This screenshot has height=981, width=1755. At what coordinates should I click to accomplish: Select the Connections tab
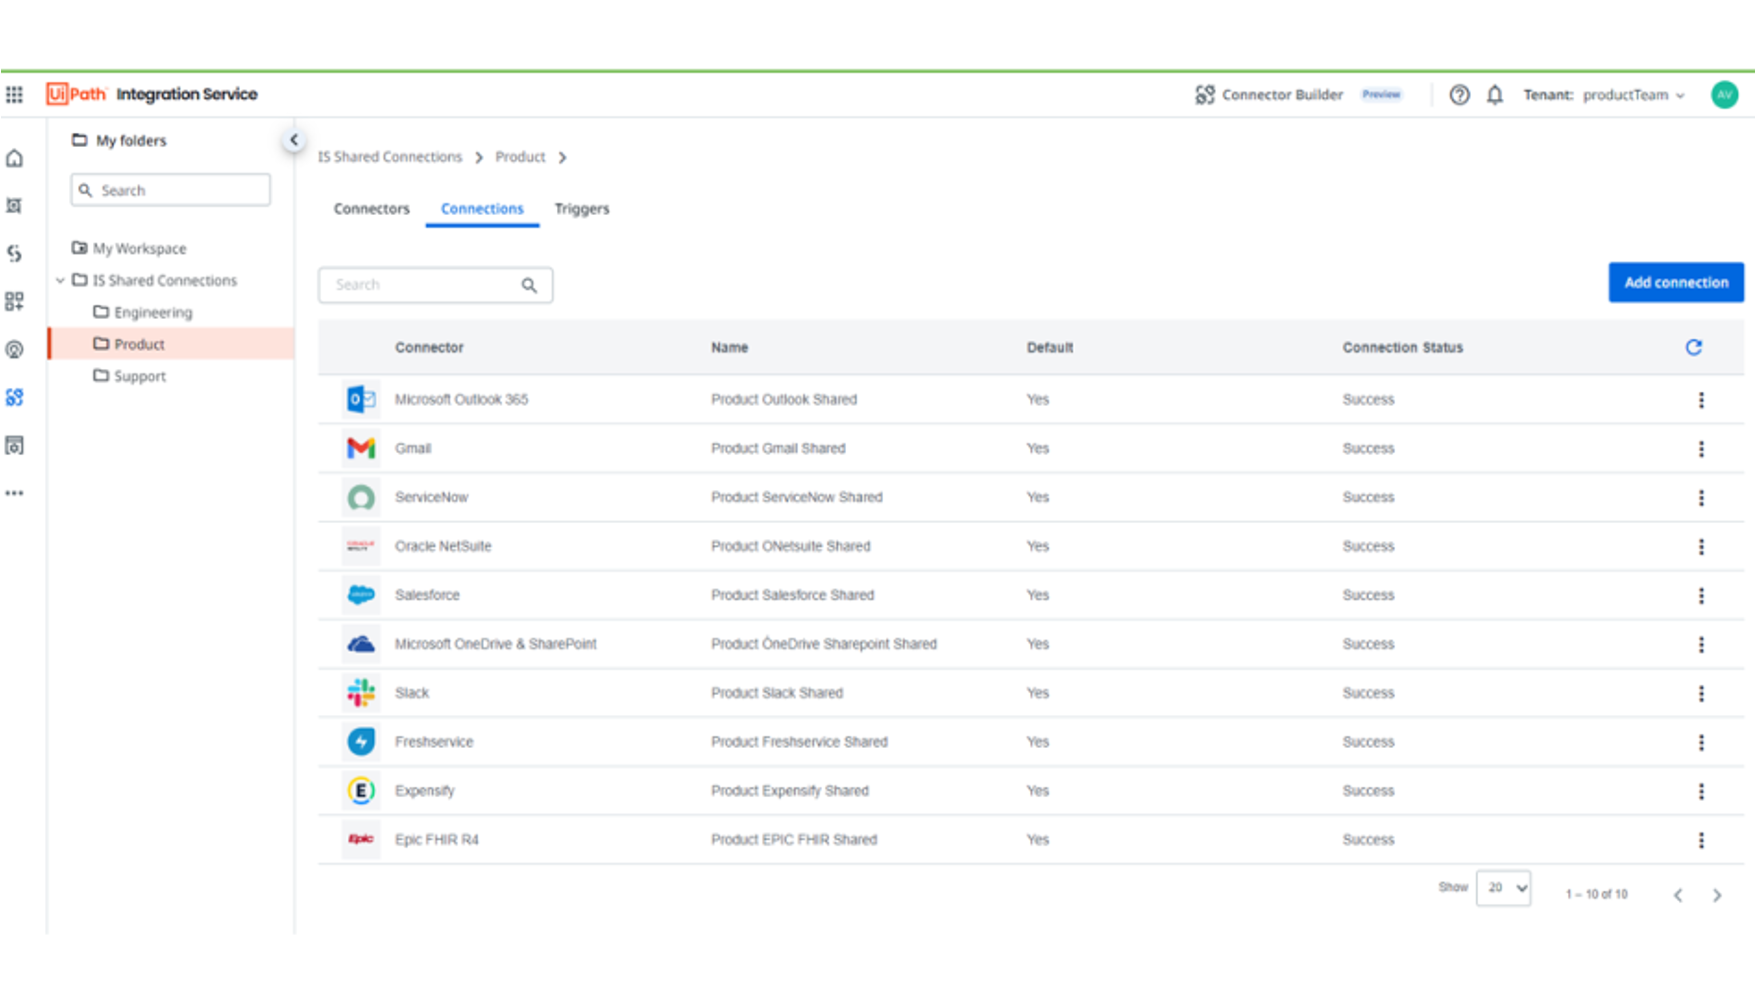tap(482, 209)
